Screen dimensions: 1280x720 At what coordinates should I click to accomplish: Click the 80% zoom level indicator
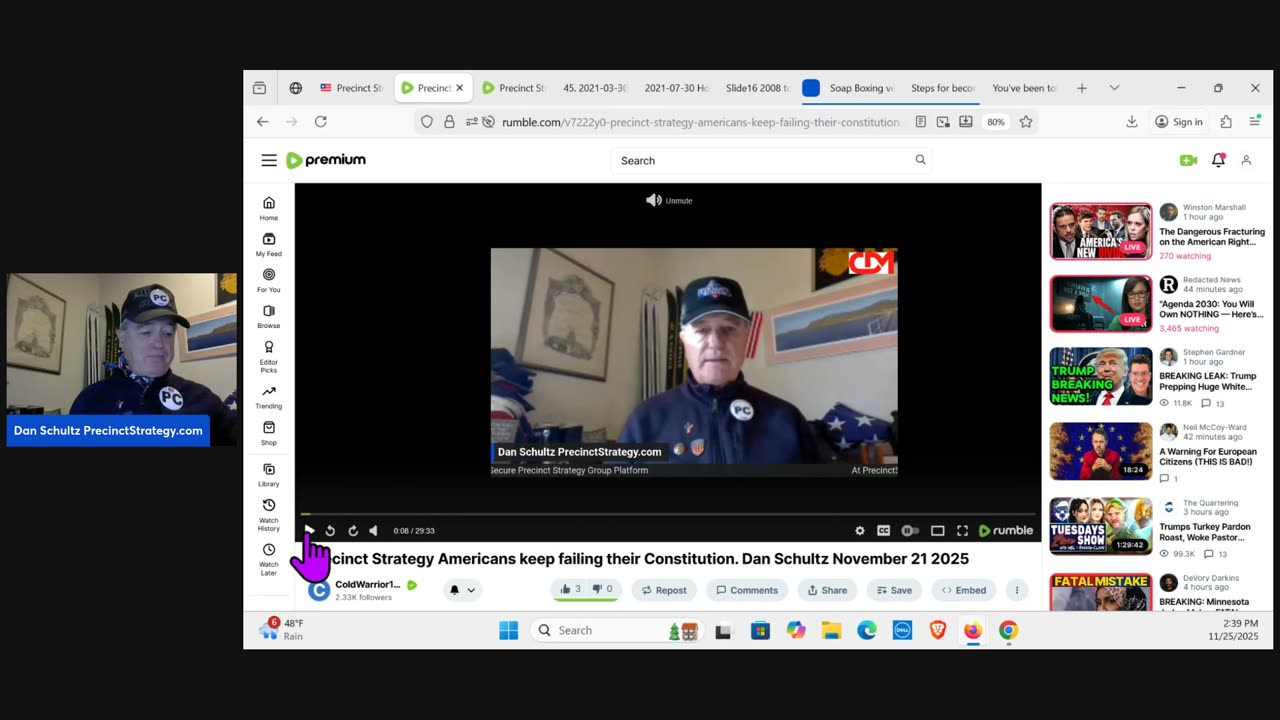996,122
